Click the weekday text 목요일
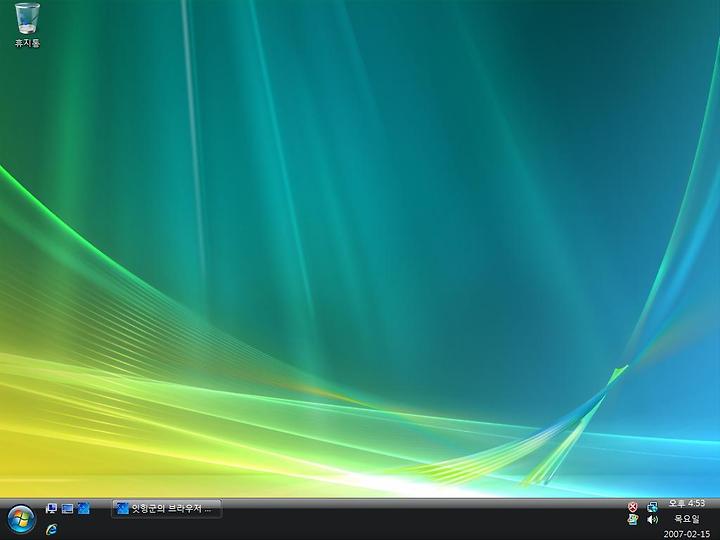The height and width of the screenshot is (540, 720). (686, 519)
